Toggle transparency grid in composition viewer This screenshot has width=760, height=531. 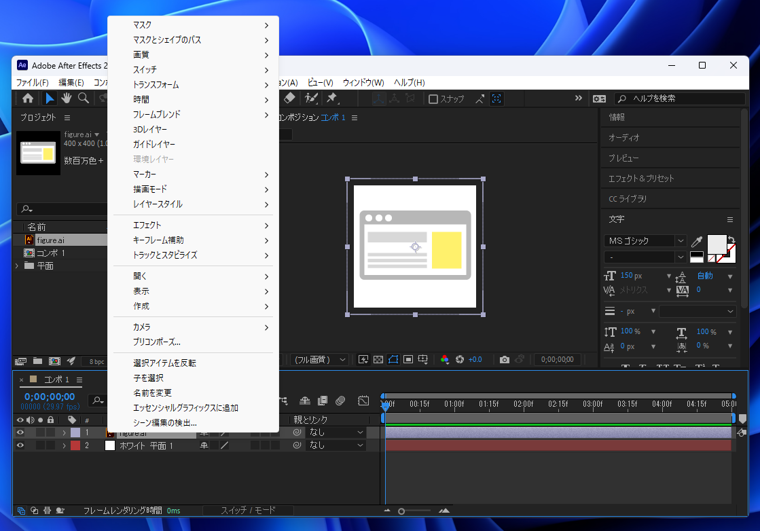[378, 359]
